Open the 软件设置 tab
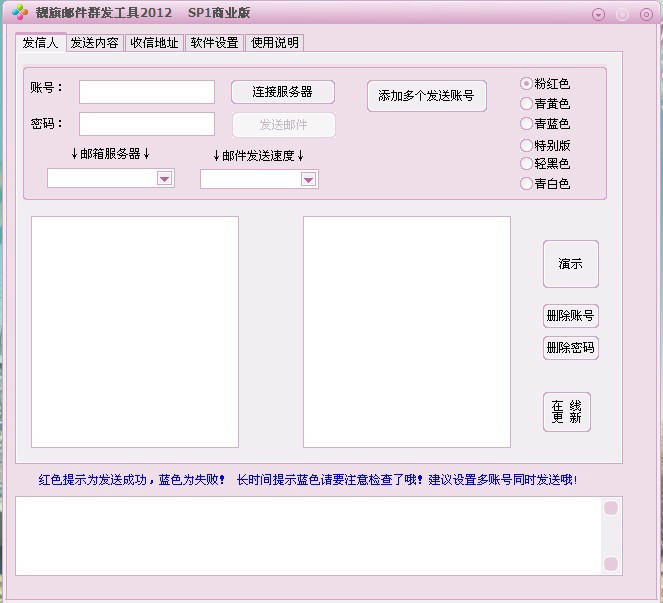 (x=214, y=43)
